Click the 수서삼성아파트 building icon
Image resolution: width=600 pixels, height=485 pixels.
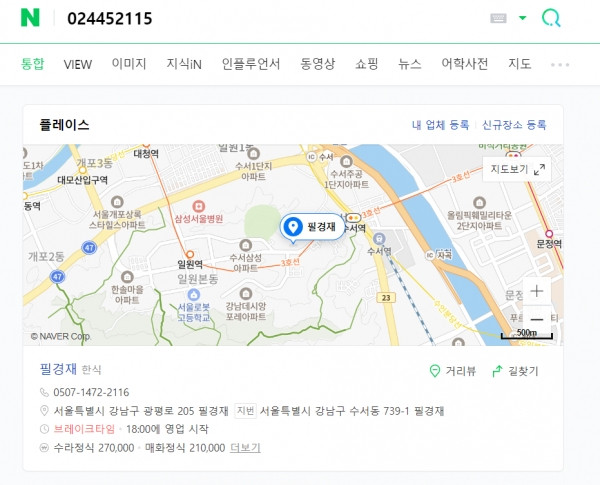click(245, 245)
